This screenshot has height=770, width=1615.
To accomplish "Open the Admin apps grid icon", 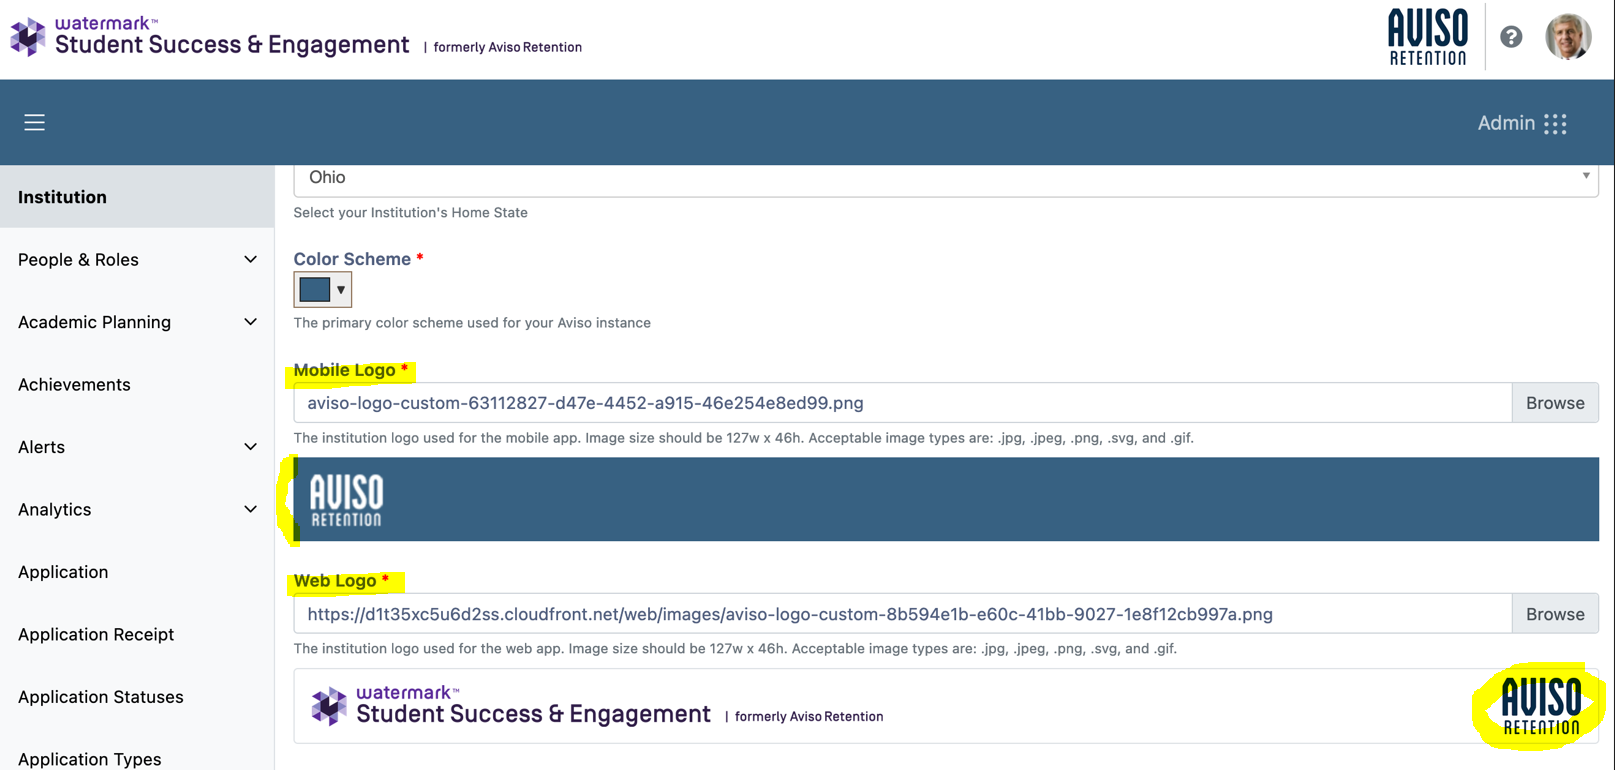I will click(1555, 123).
